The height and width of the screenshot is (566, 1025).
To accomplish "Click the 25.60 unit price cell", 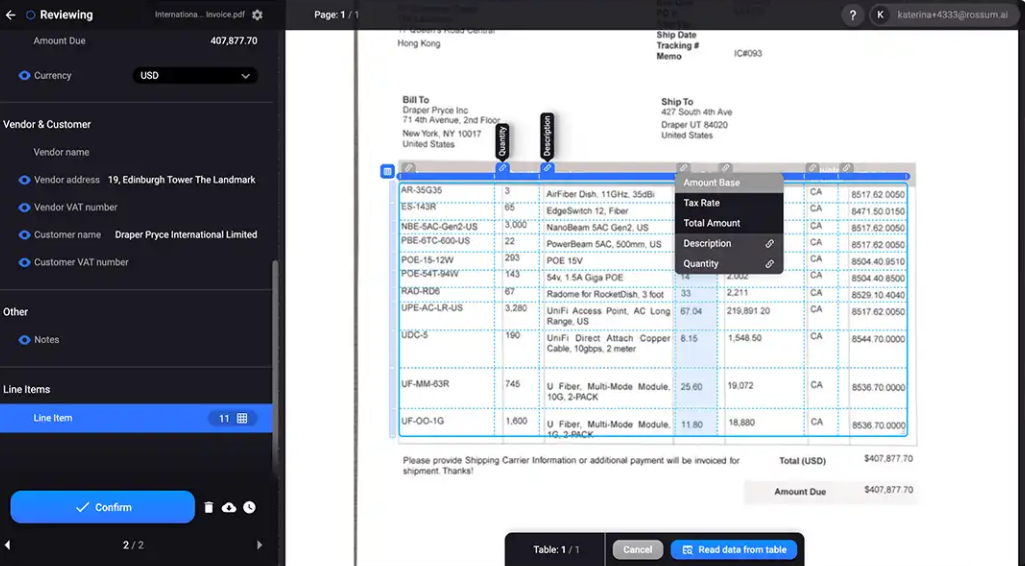I will click(x=691, y=387).
